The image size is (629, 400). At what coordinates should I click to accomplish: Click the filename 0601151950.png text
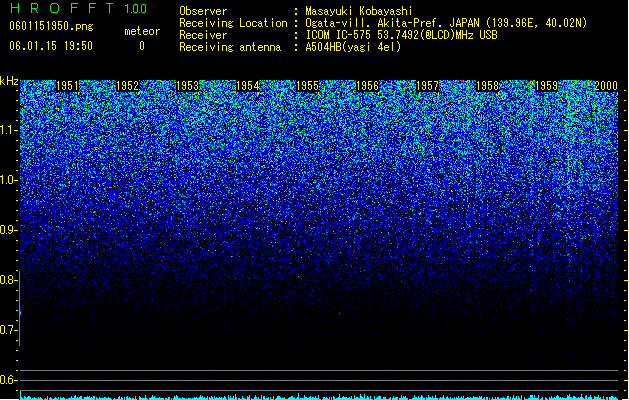click(x=51, y=26)
